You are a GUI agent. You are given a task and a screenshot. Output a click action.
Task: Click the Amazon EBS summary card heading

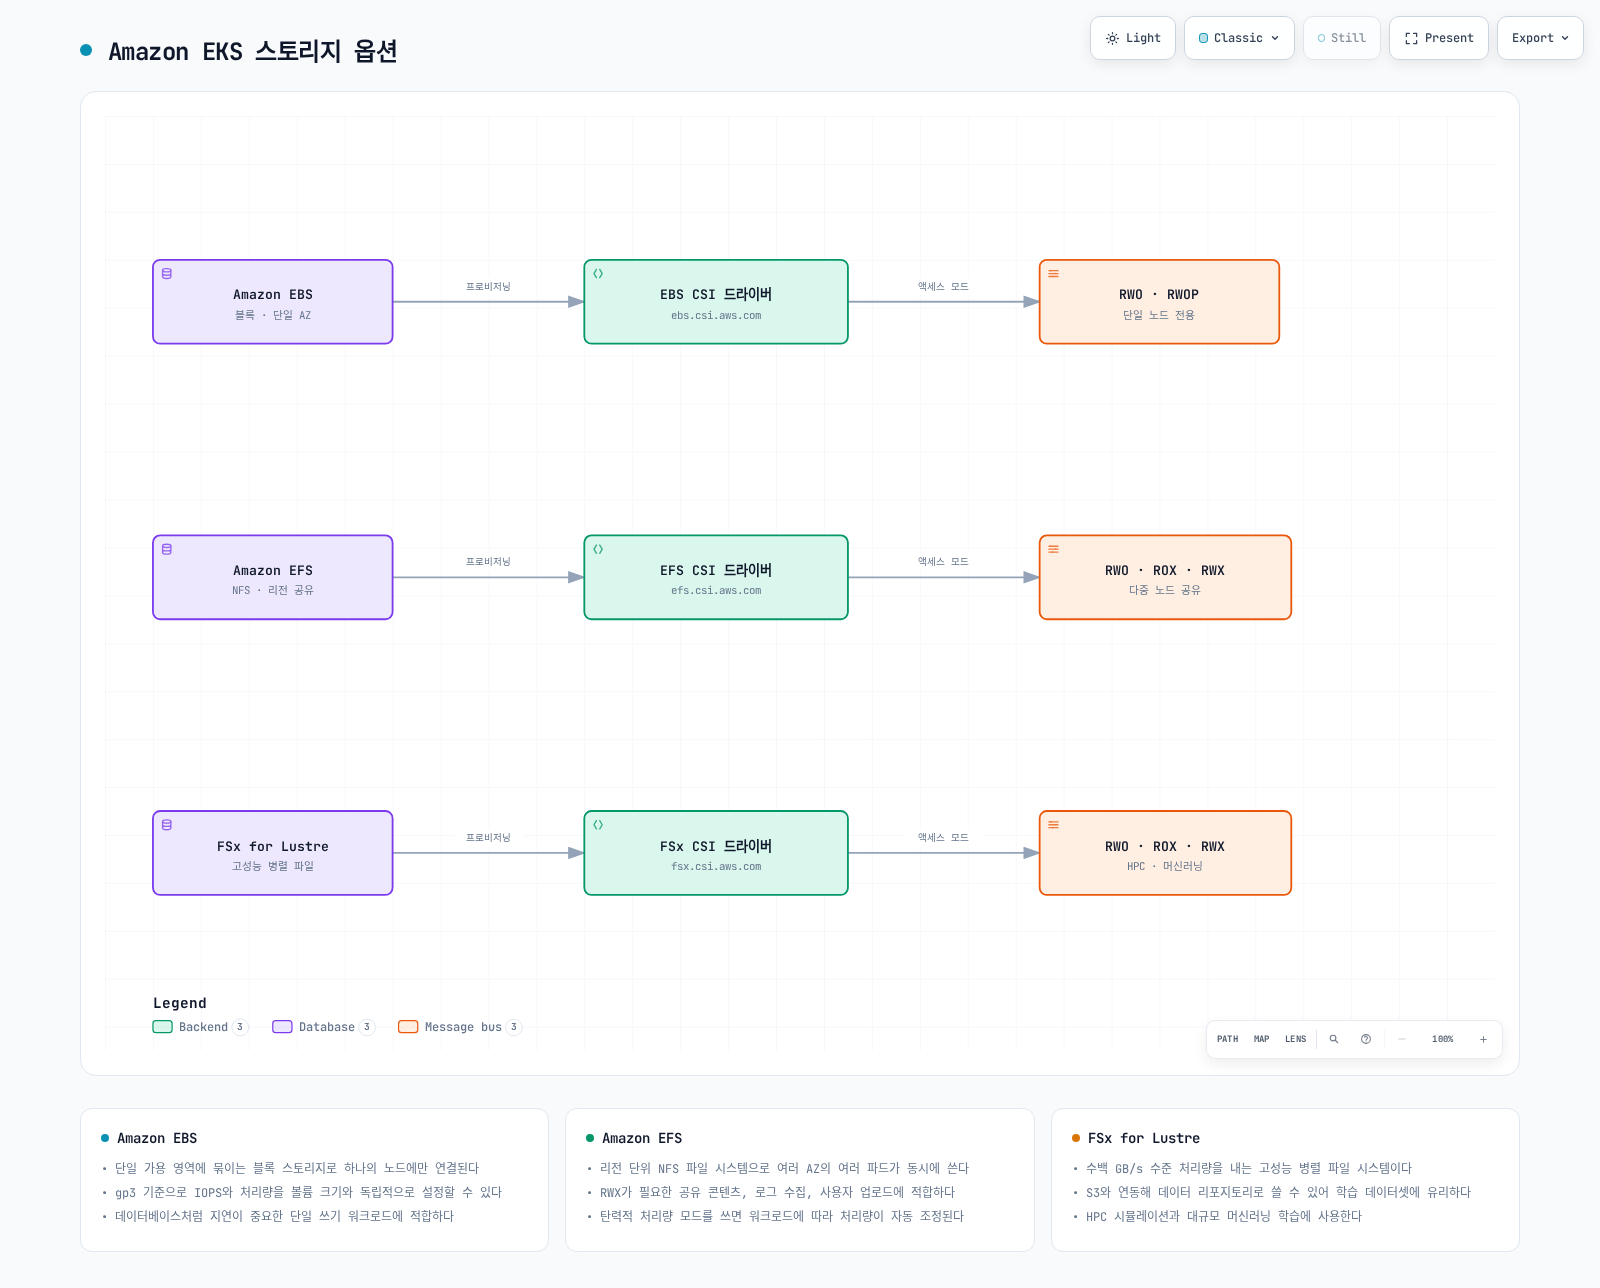(157, 1138)
